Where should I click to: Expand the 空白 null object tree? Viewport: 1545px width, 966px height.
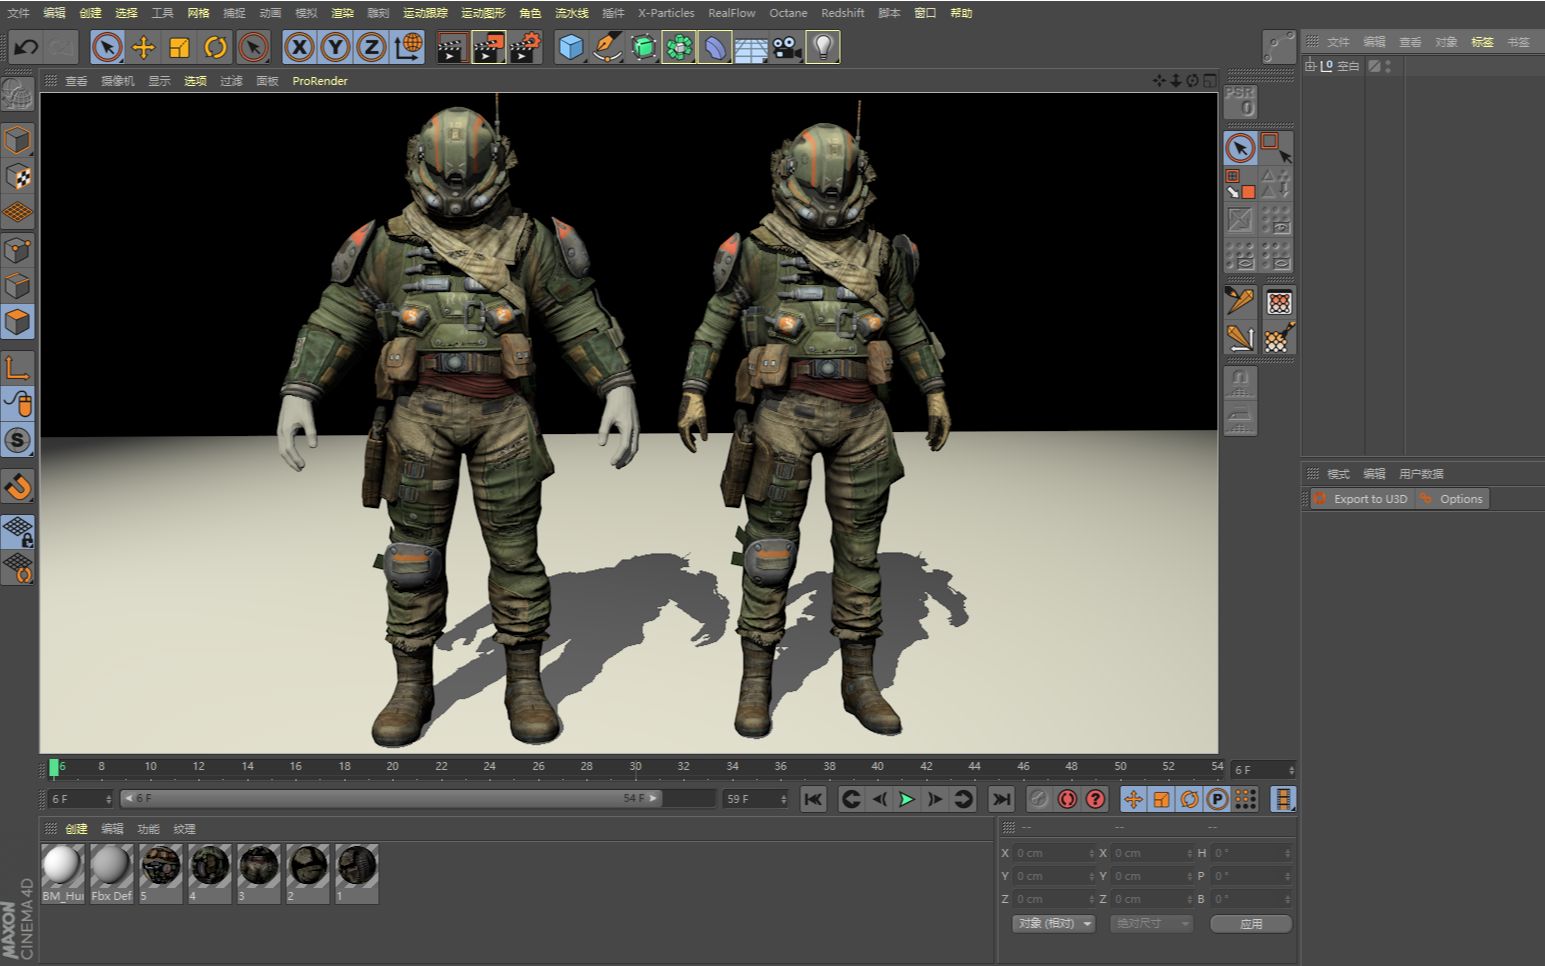[x=1310, y=66]
